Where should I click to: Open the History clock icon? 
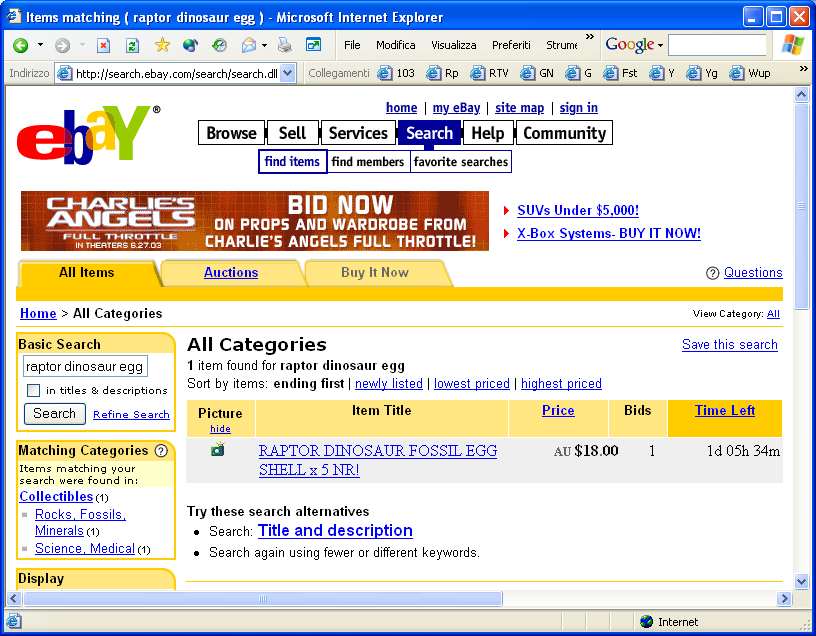[219, 45]
